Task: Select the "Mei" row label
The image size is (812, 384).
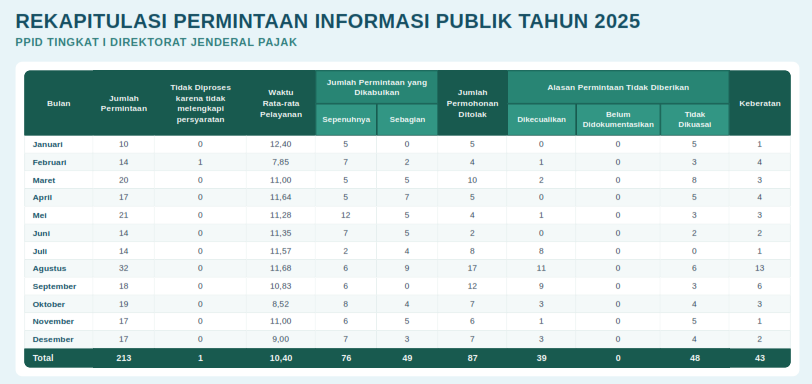Action: point(40,215)
